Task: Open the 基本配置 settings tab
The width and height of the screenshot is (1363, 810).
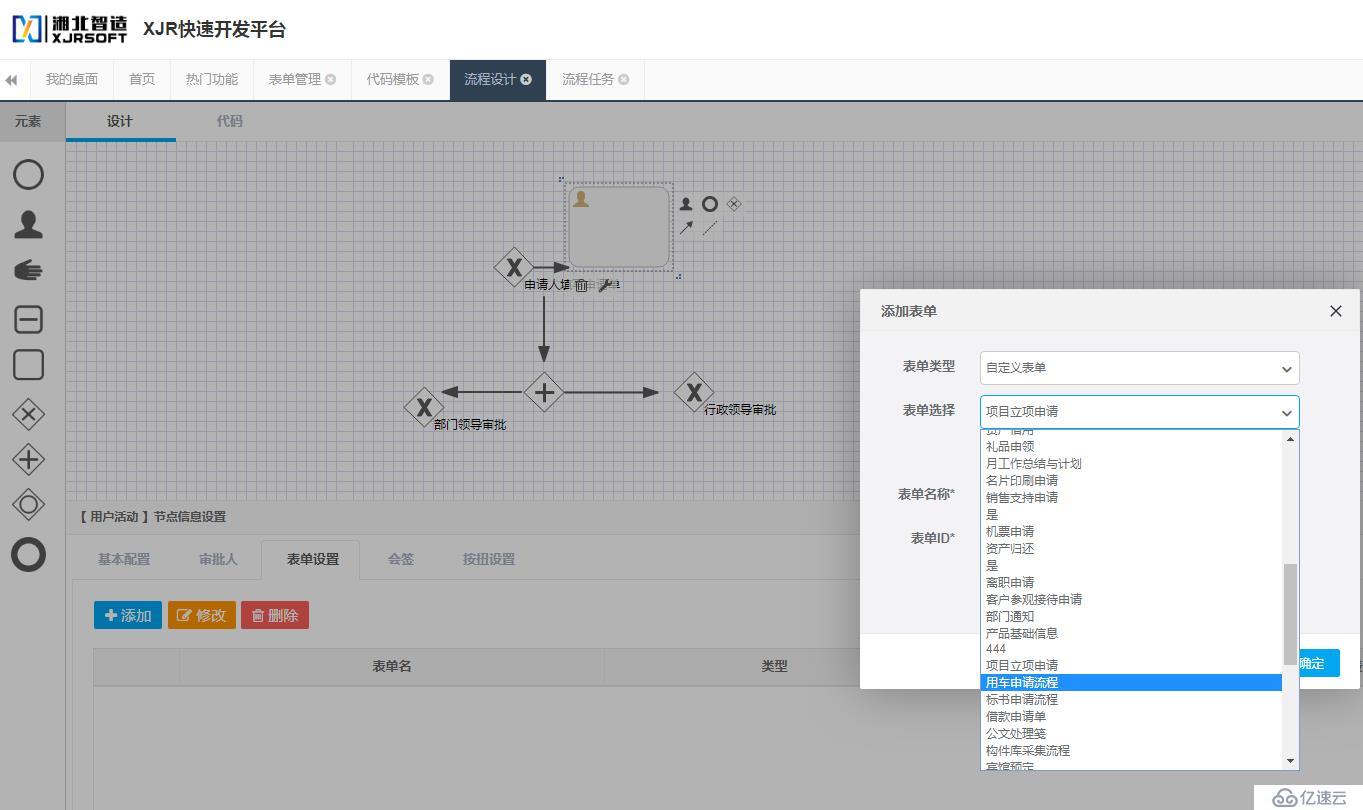Action: 124,560
